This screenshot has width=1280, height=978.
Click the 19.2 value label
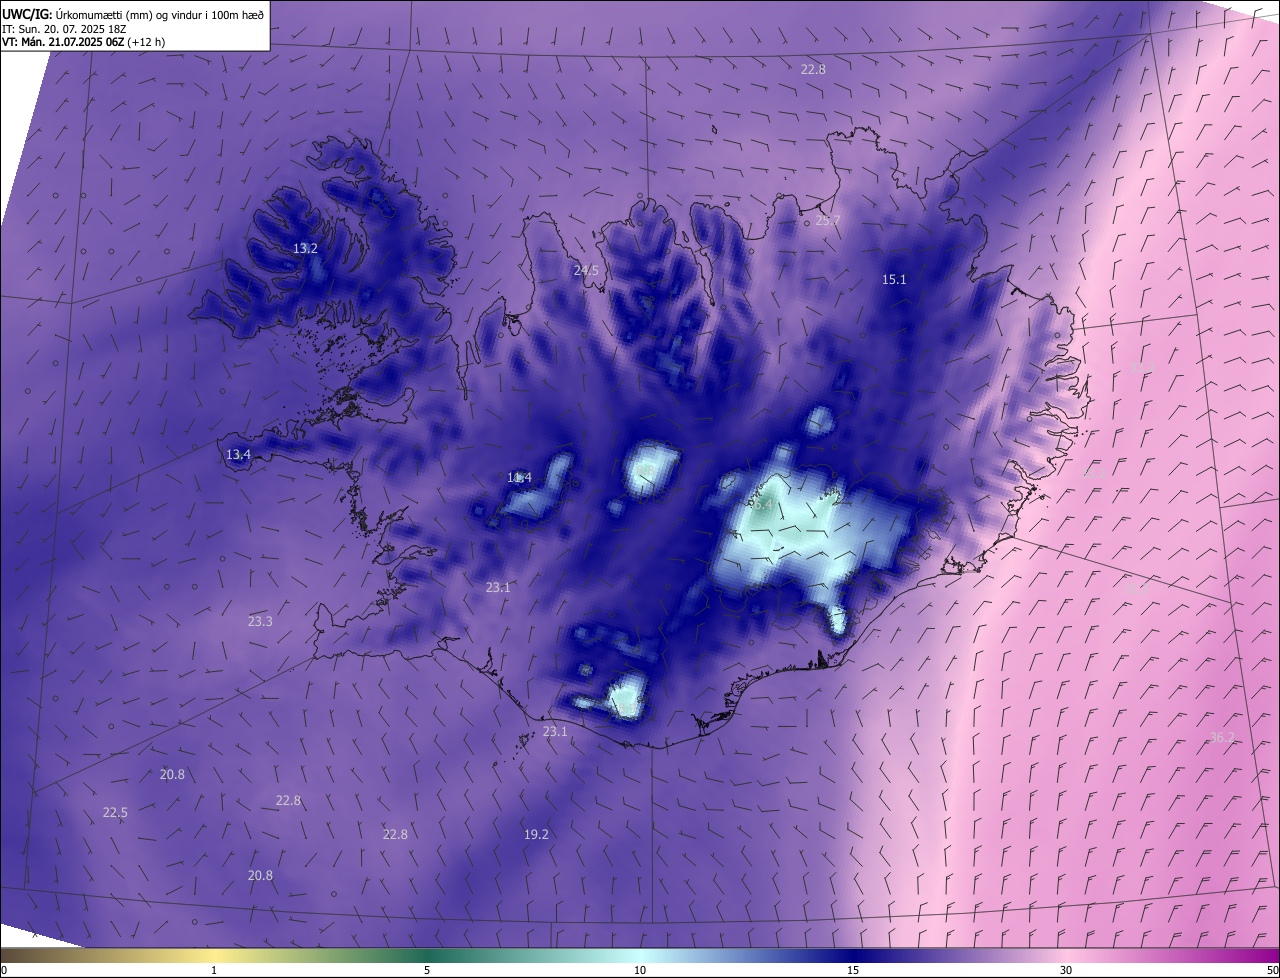pyautogui.click(x=536, y=834)
